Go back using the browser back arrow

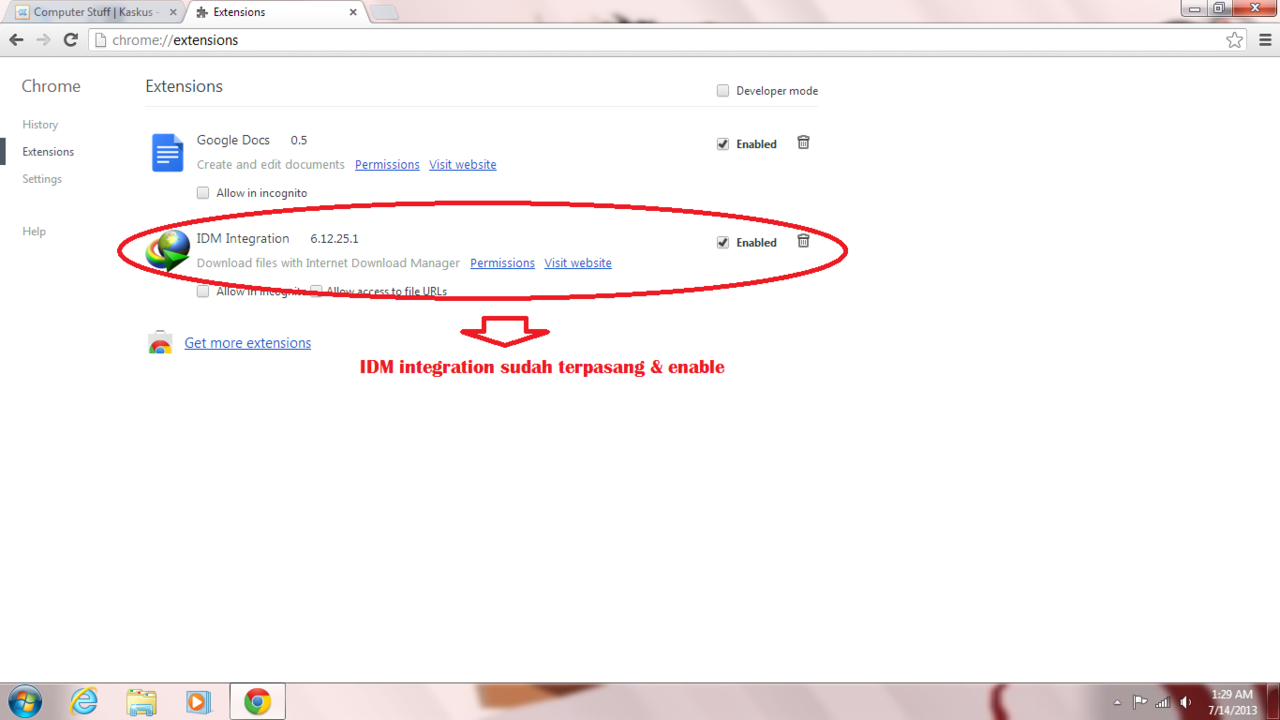click(x=16, y=40)
